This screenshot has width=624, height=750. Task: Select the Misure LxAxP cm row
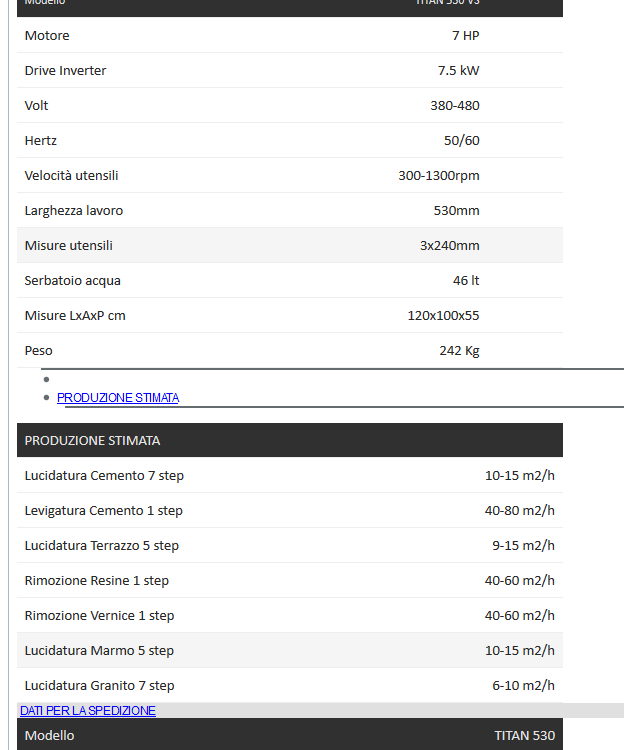290,315
